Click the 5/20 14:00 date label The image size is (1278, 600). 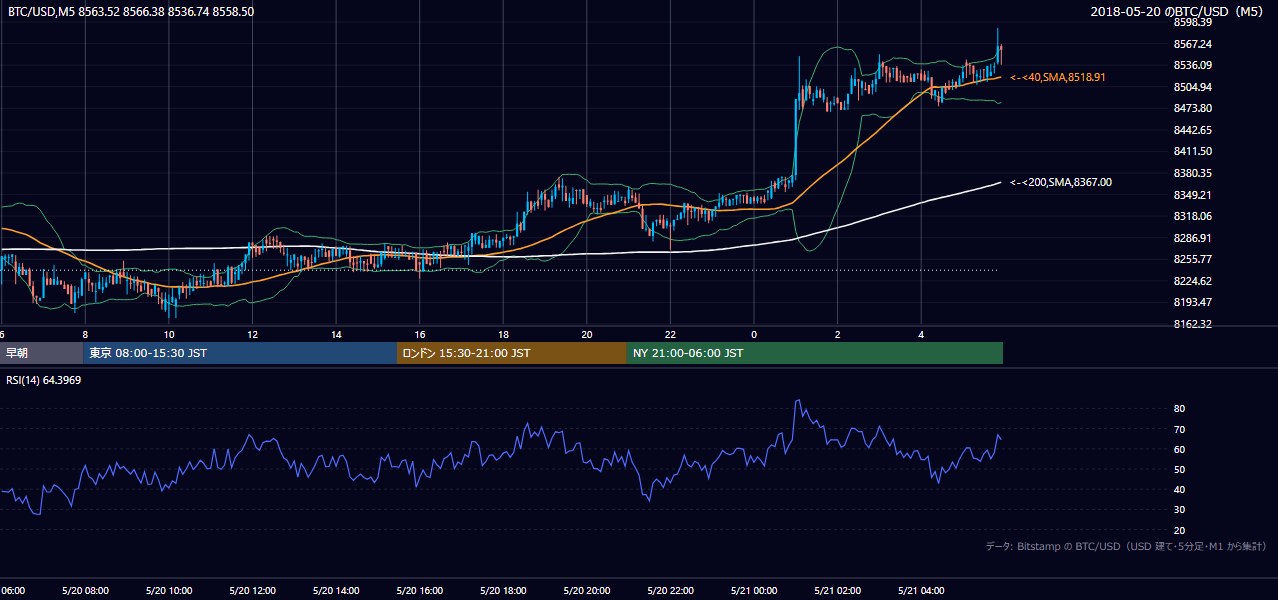(x=336, y=590)
